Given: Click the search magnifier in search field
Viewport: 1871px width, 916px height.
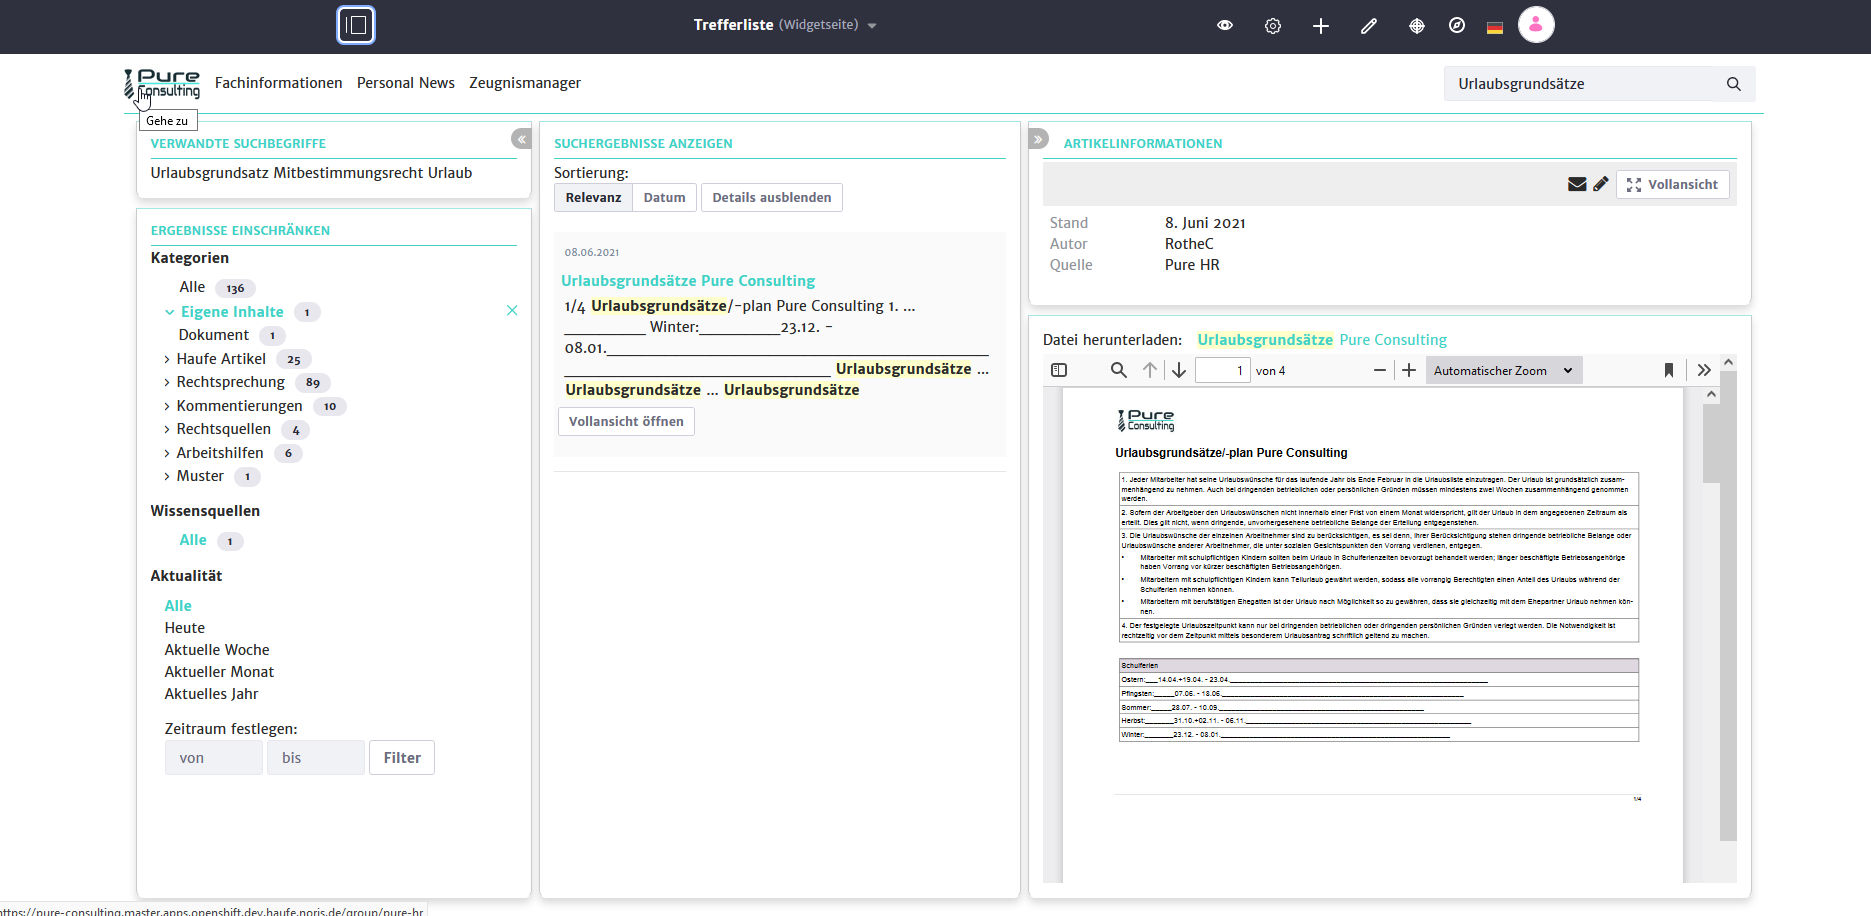Looking at the screenshot, I should pyautogui.click(x=1733, y=84).
